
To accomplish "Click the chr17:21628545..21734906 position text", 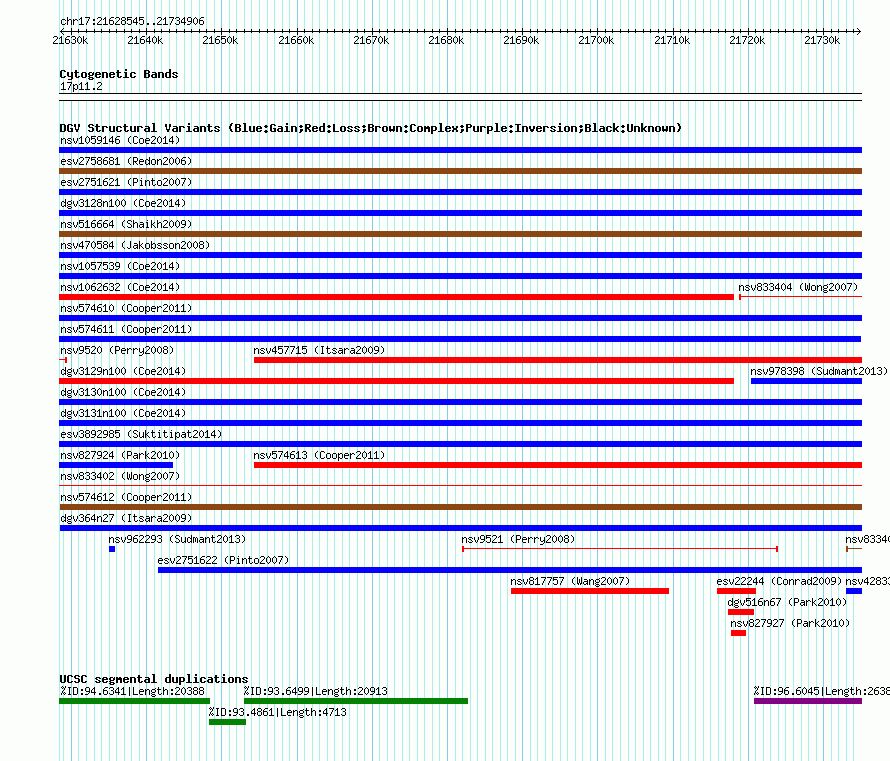I will (132, 21).
